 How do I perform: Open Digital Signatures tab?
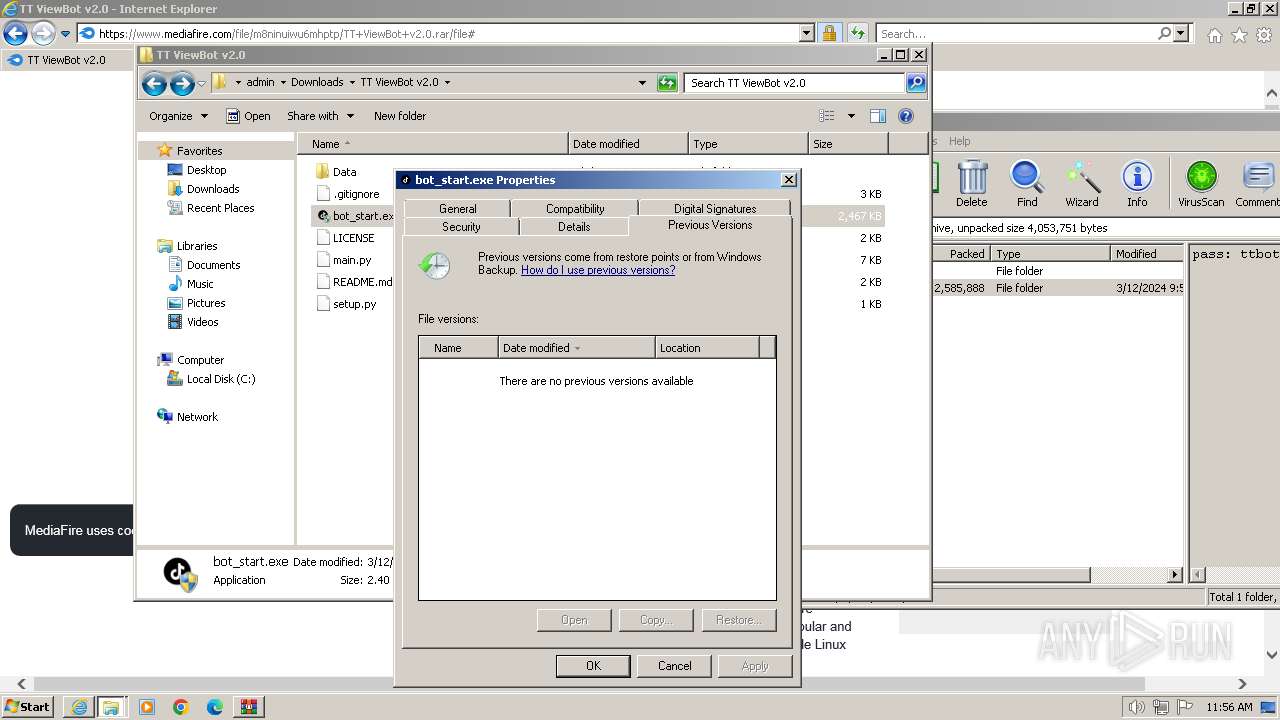[715, 208]
